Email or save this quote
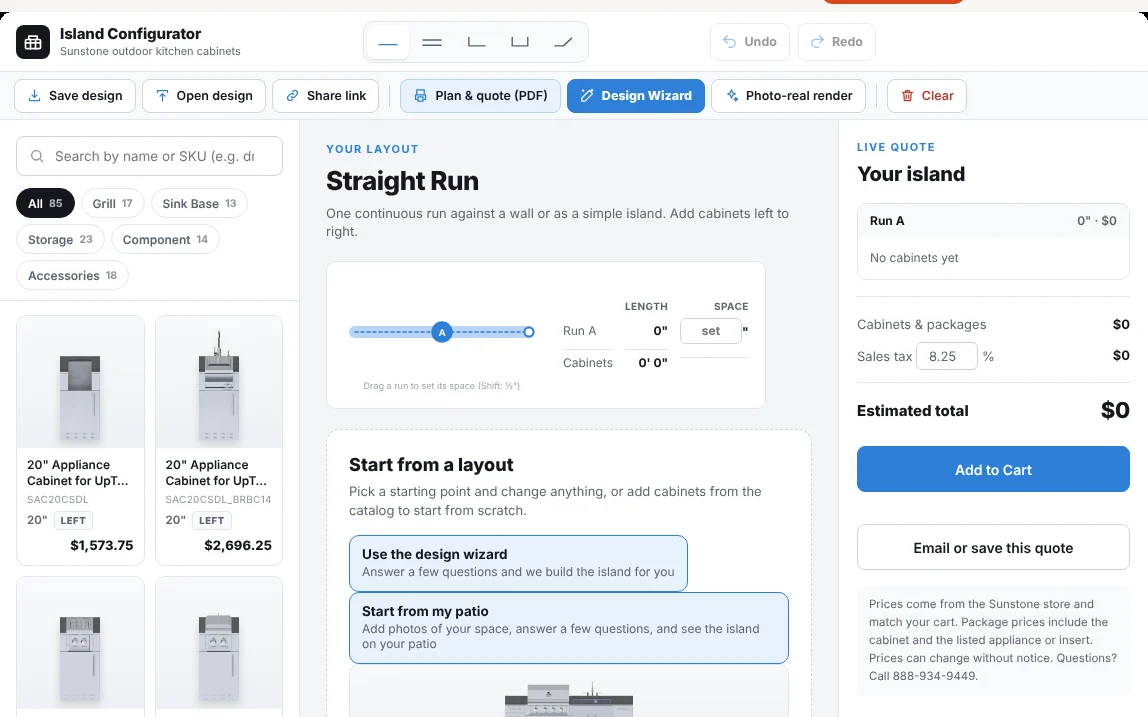Viewport: 1148px width, 717px height. click(x=994, y=547)
